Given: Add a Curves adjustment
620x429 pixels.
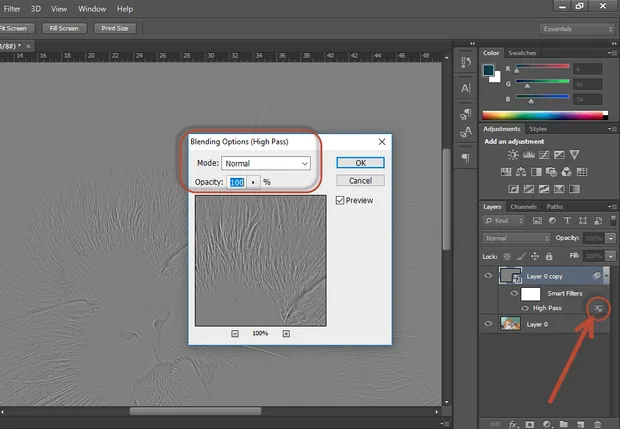Looking at the screenshot, I should 544,155.
